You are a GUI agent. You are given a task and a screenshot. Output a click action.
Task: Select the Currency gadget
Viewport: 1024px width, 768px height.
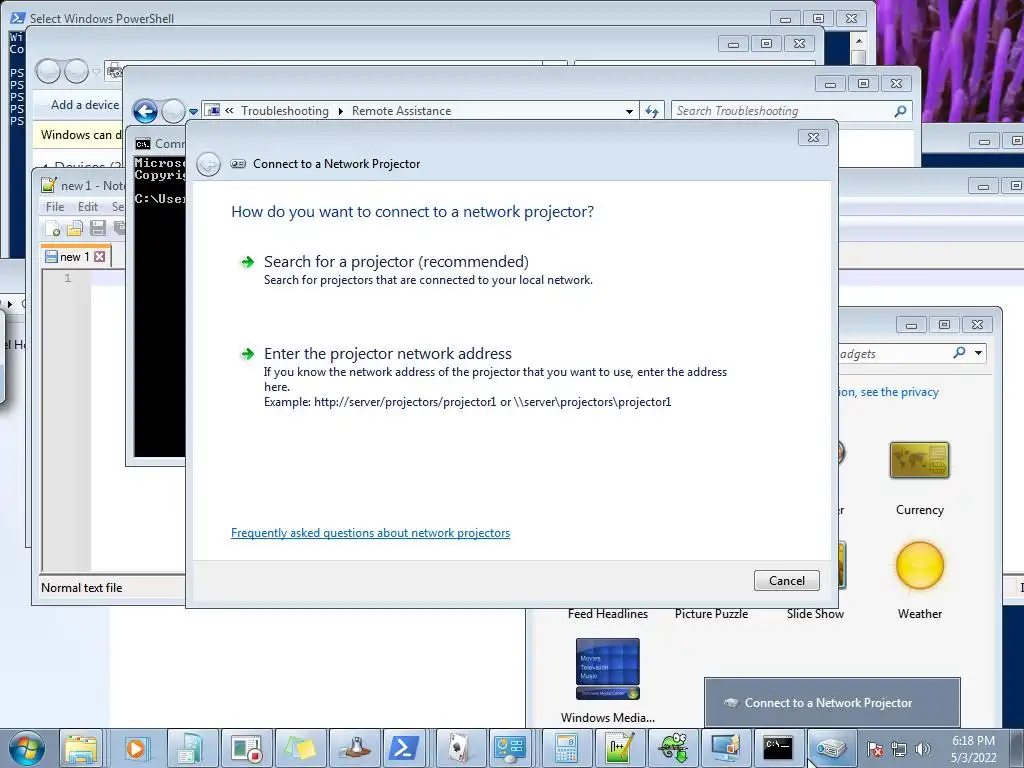920,479
